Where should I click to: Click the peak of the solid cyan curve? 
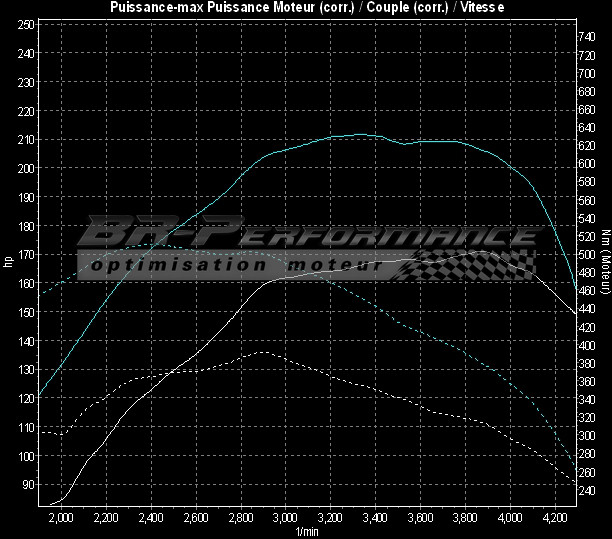click(360, 134)
